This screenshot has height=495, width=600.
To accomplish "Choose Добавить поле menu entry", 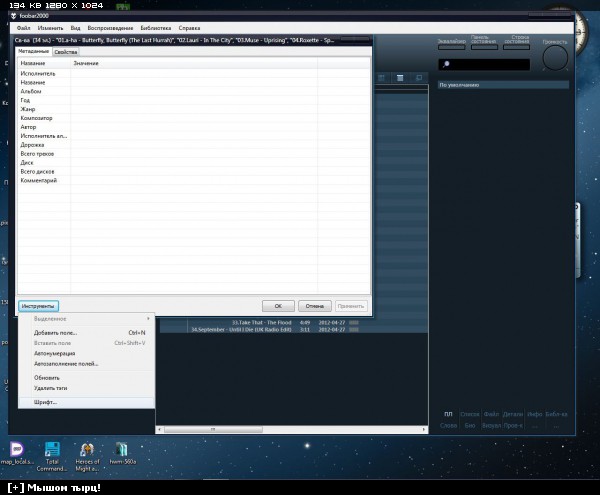I will click(86, 333).
